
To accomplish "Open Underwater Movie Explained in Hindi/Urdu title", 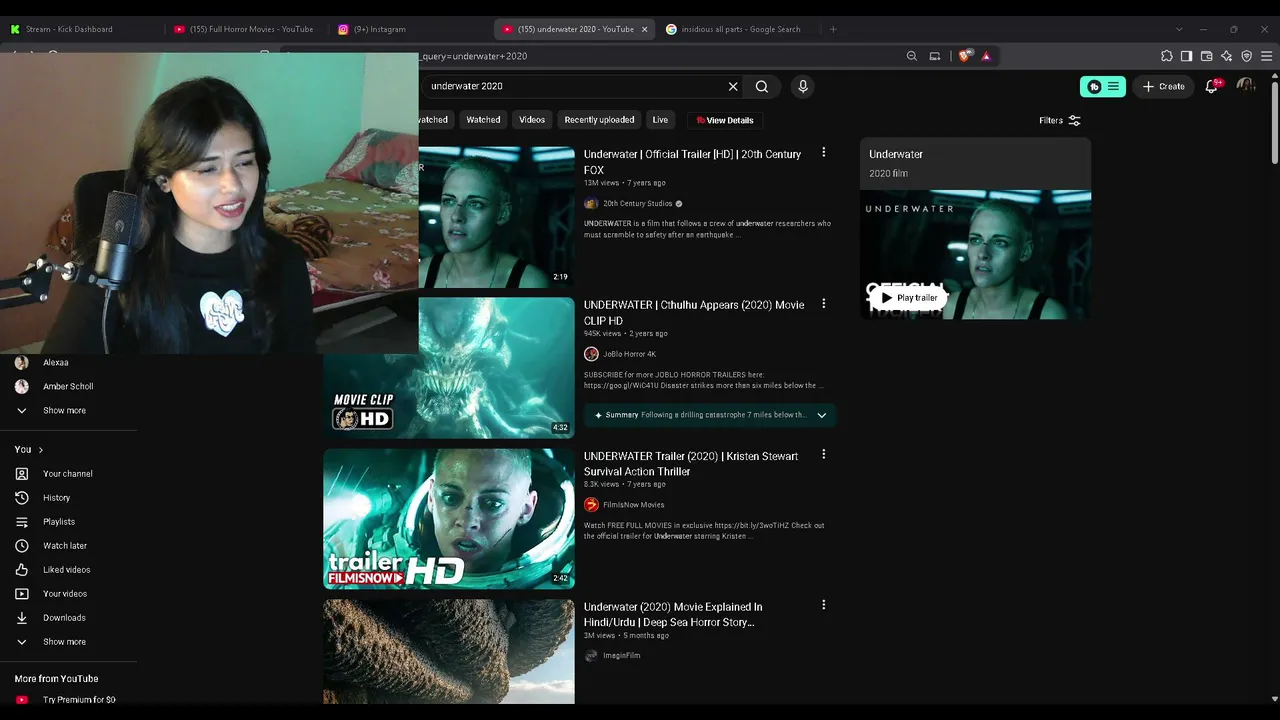I will pyautogui.click(x=673, y=614).
